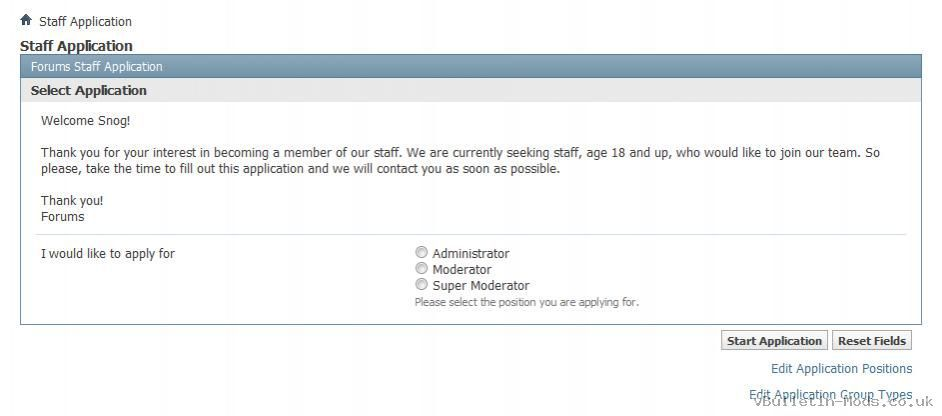Choose the Moderator radio button
Viewport: 942px width, 416px height.
tap(422, 269)
